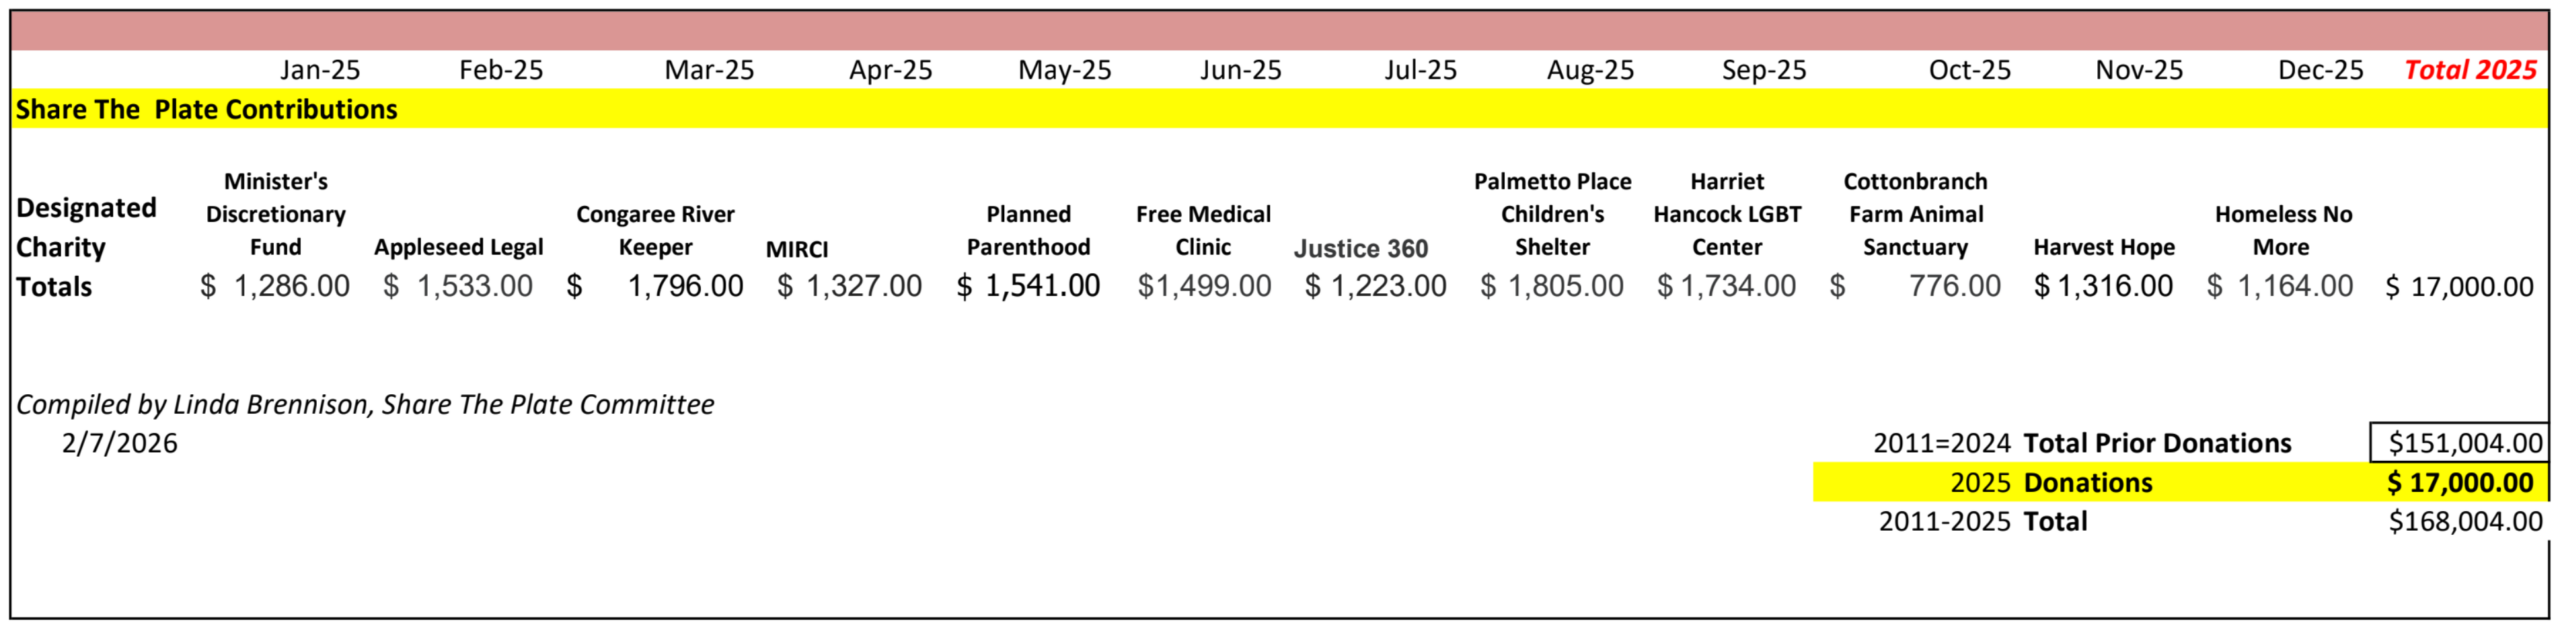Click the 776.00 October total
This screenshot has height=631, width=2560.
pyautogui.click(x=1953, y=287)
